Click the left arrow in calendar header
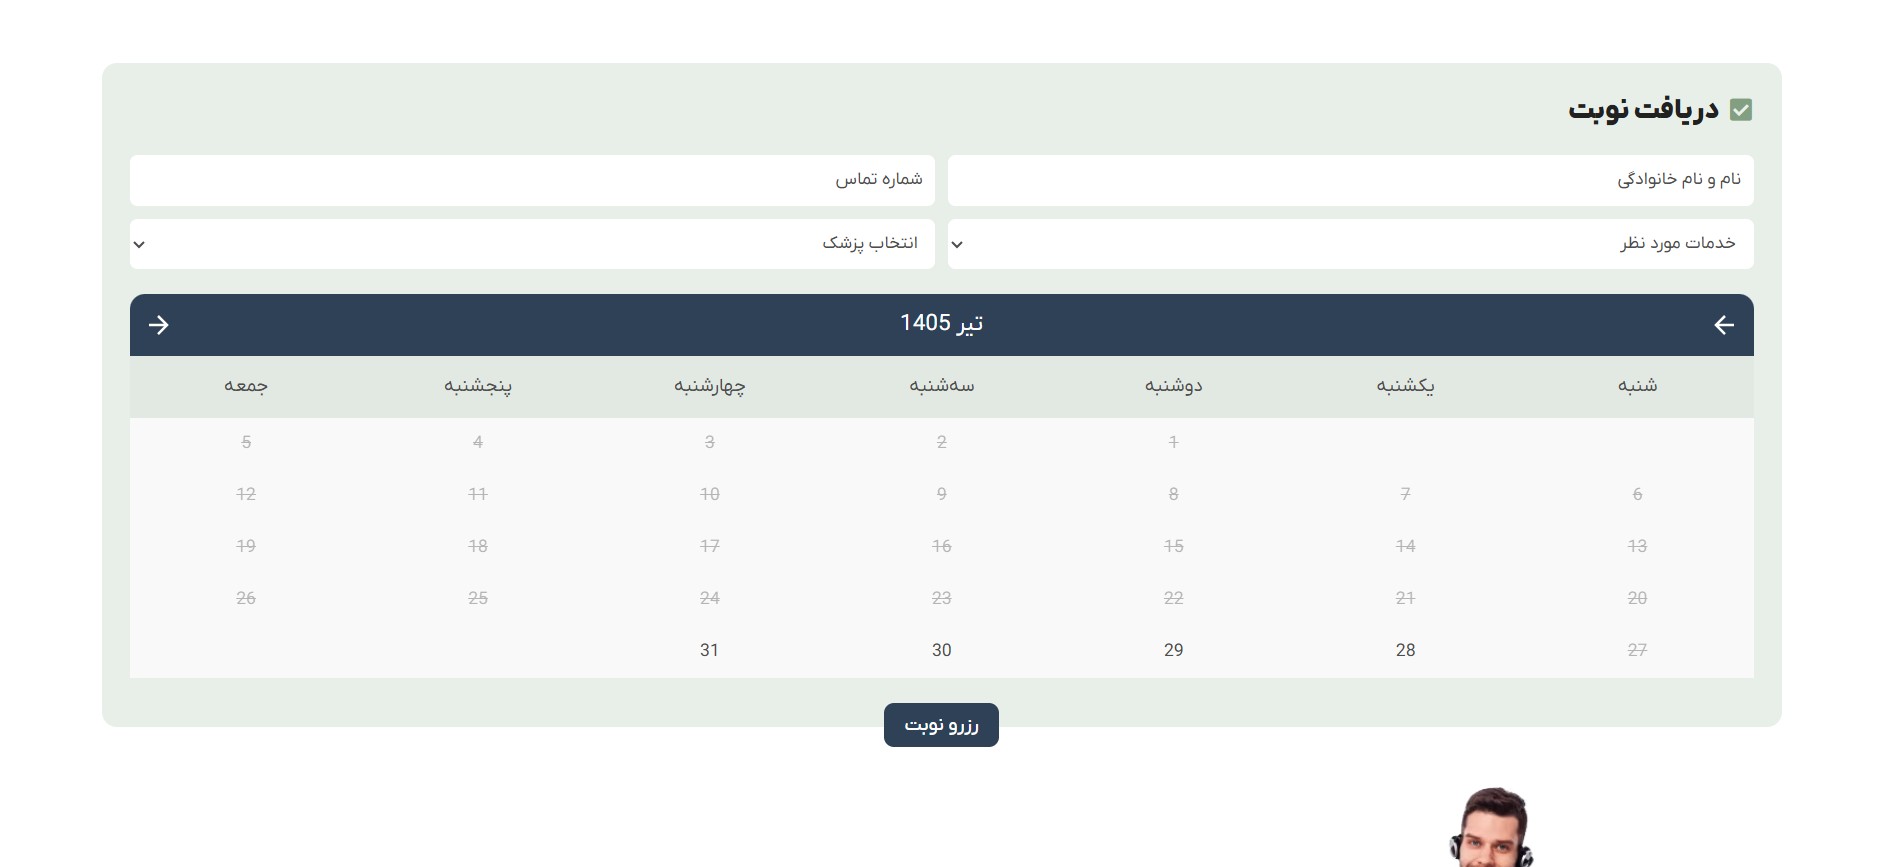Screen dimensions: 1891x867 1723,325
